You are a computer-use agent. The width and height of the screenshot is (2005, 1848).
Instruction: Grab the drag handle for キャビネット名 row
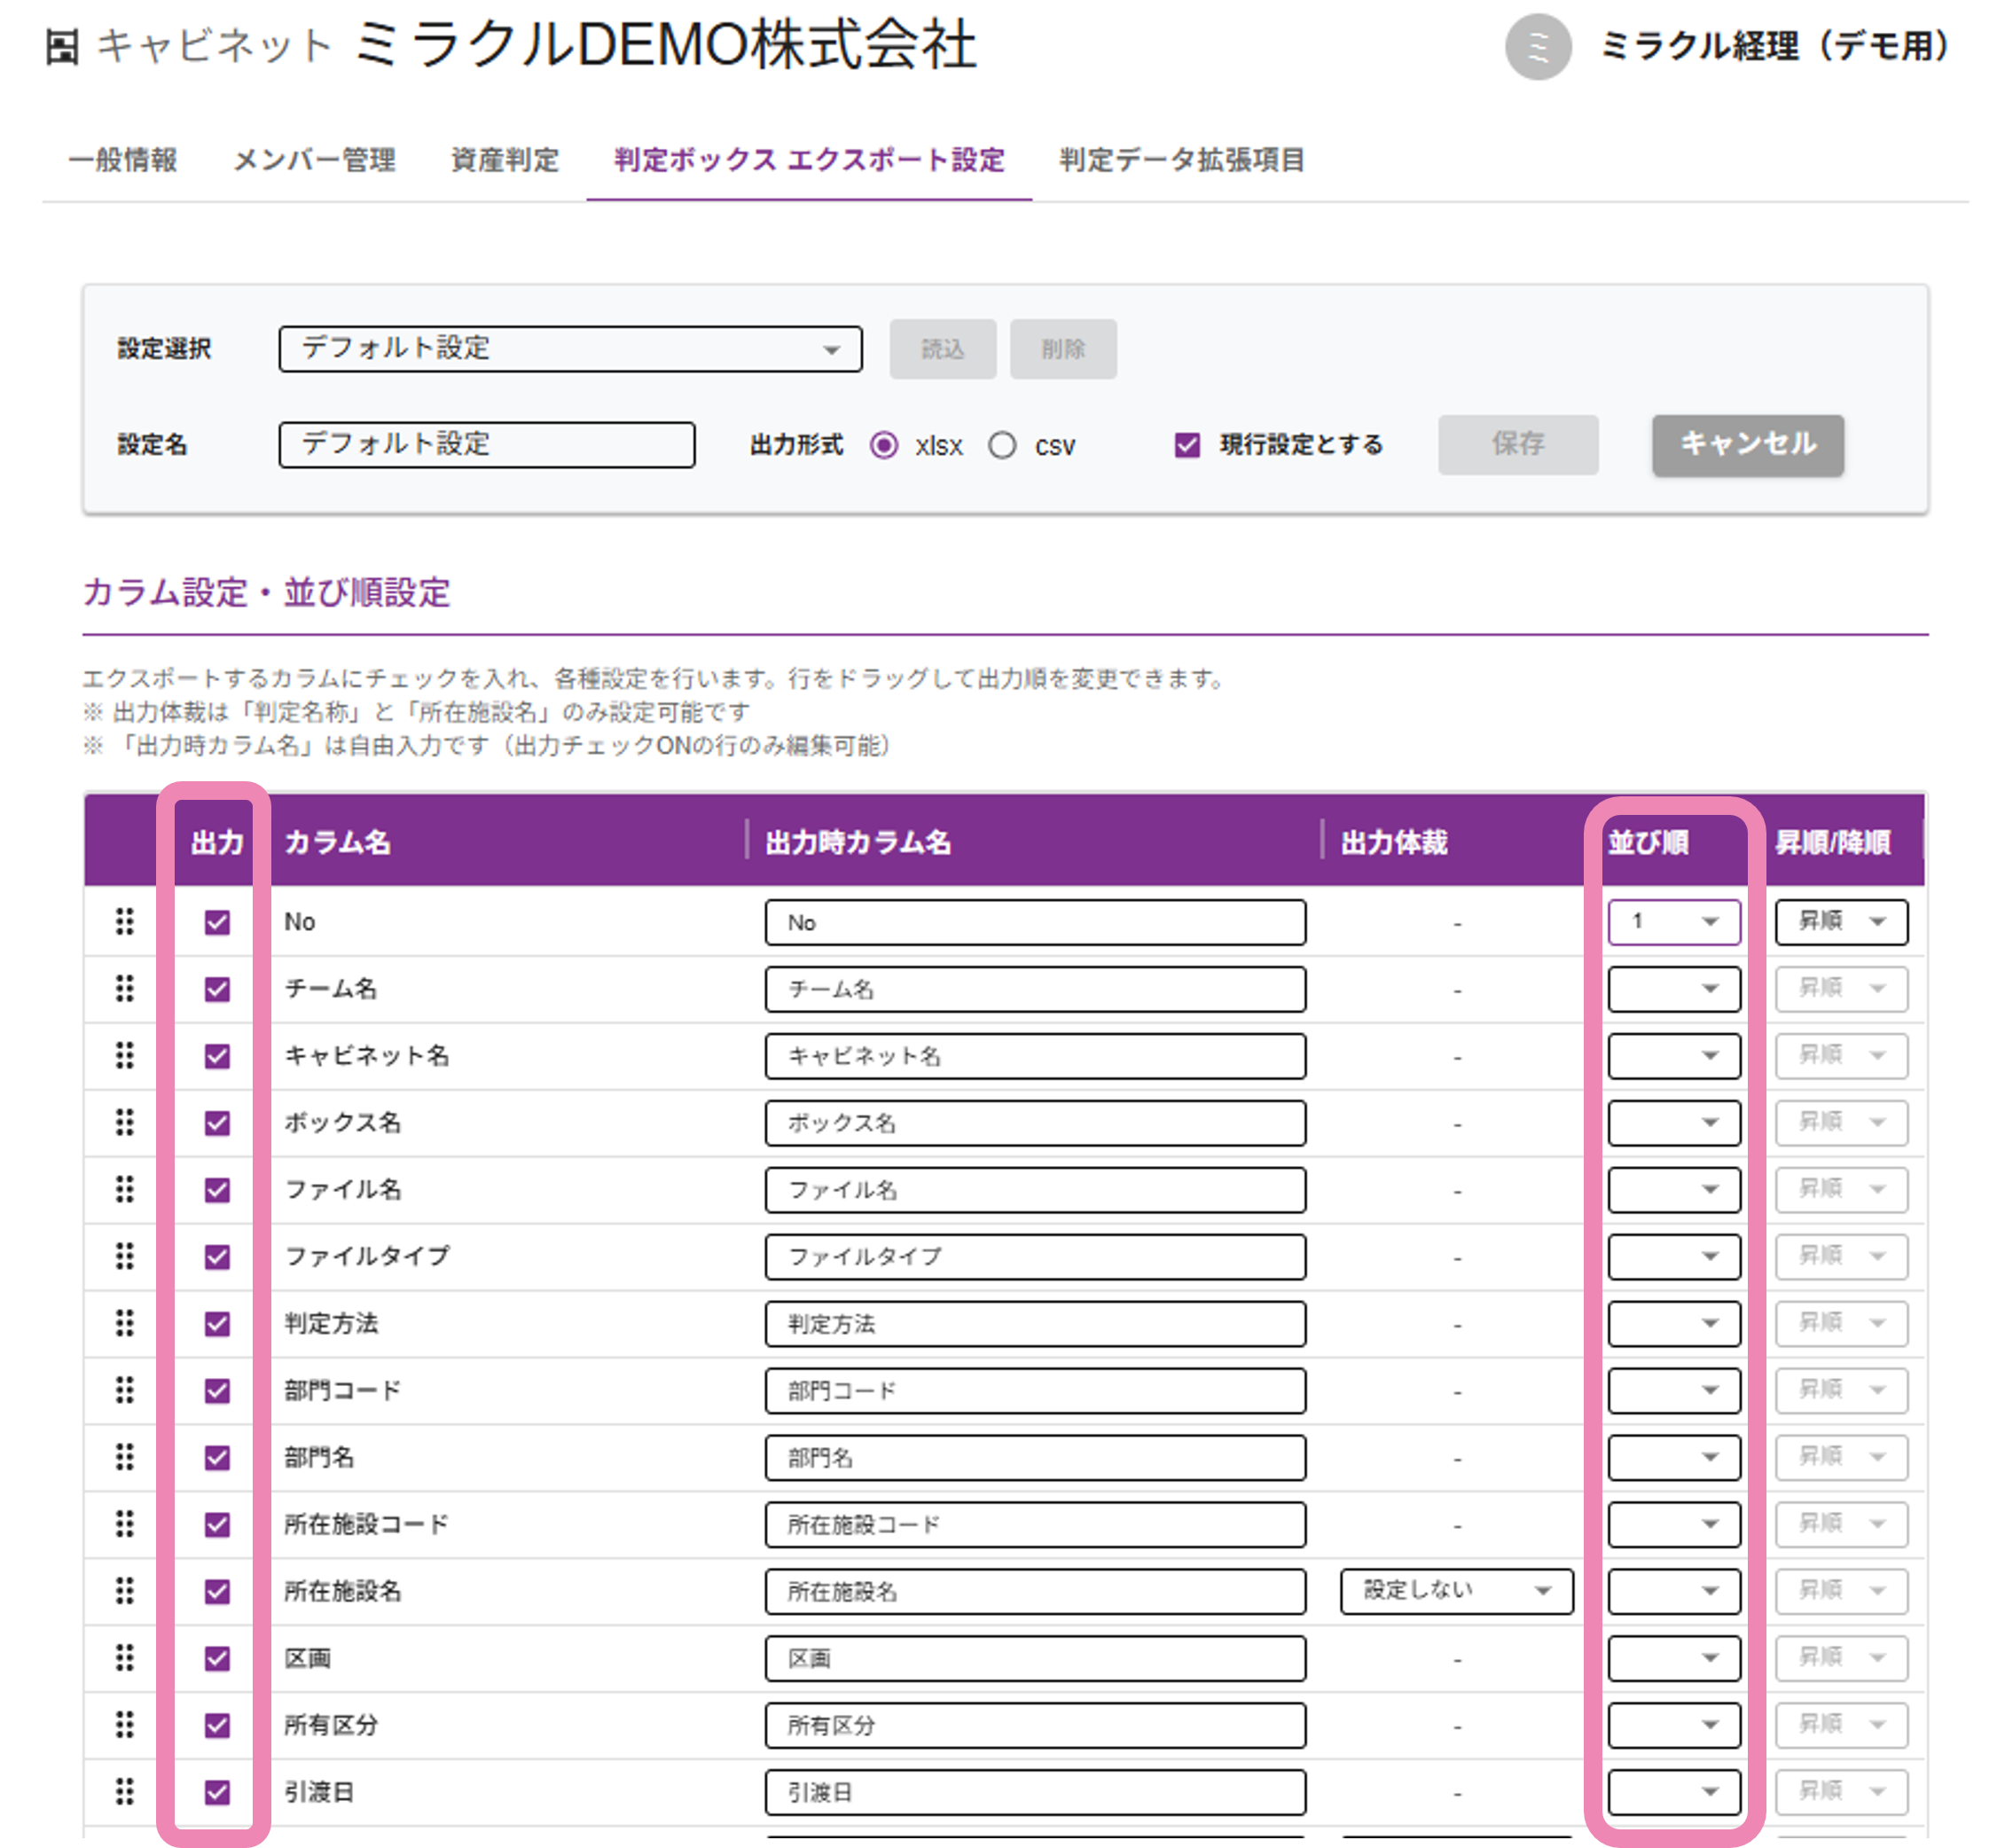click(124, 1055)
